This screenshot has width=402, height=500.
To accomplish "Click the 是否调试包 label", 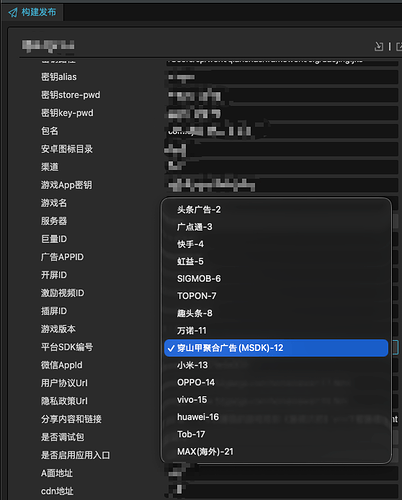I will click(62, 437).
